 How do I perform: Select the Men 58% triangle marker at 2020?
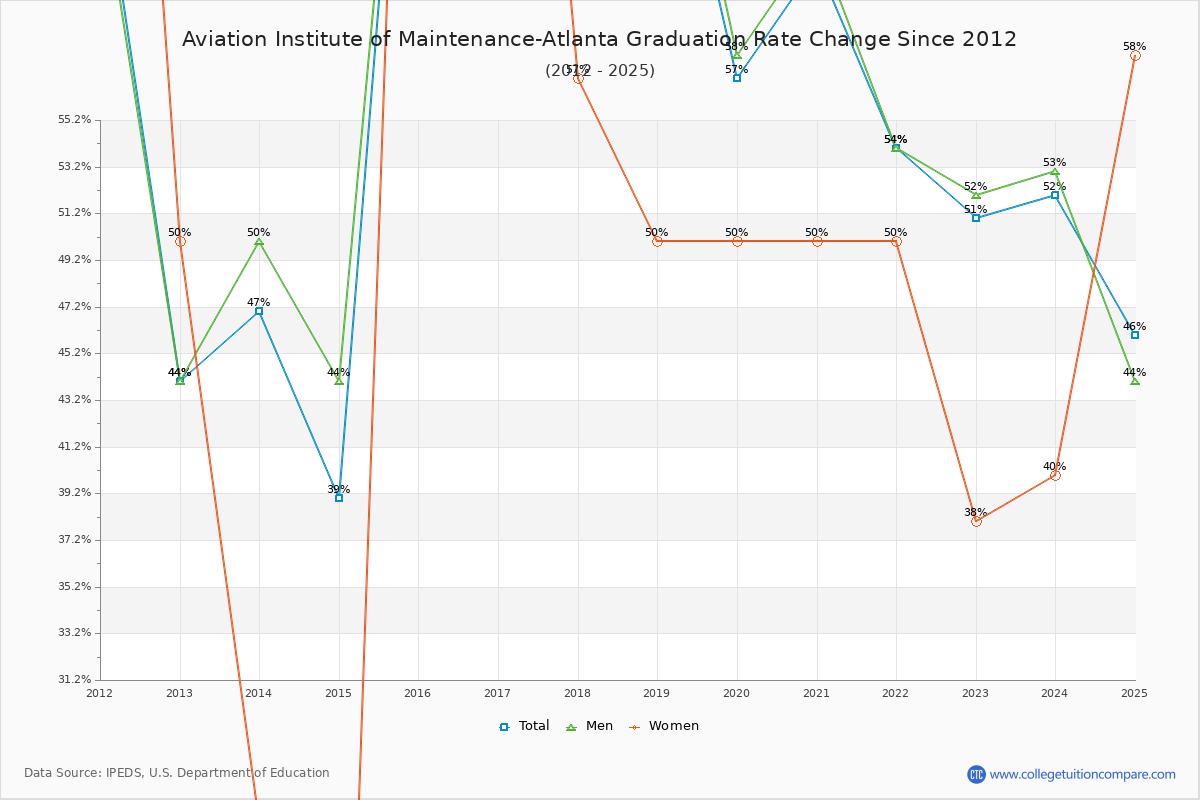737,55
